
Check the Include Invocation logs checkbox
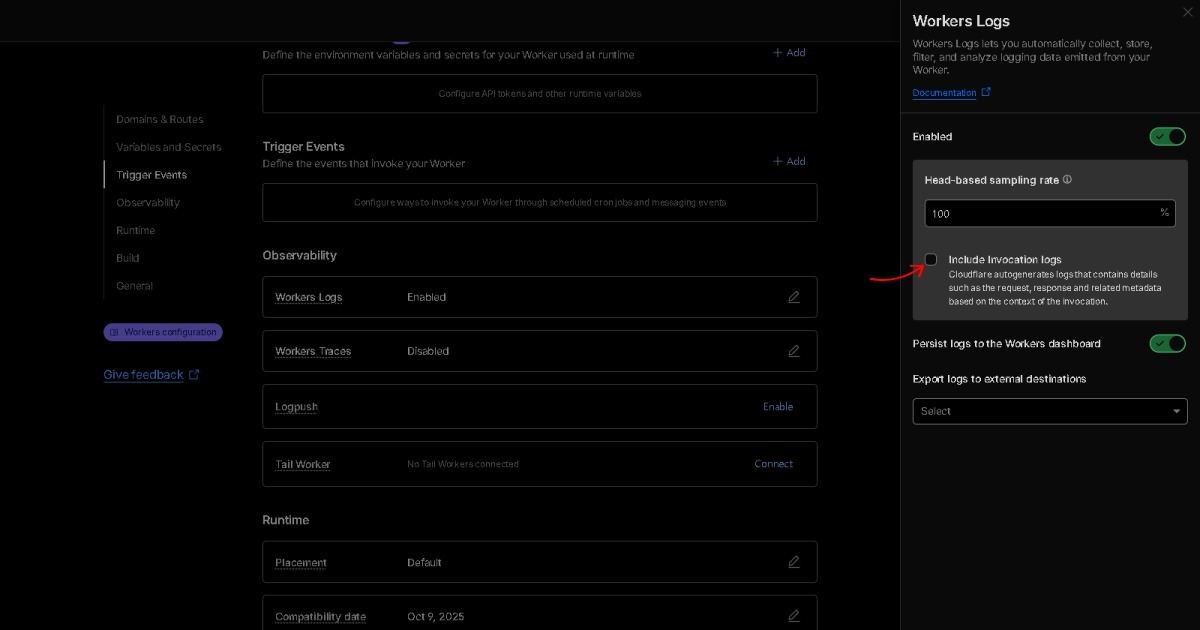pos(931,259)
